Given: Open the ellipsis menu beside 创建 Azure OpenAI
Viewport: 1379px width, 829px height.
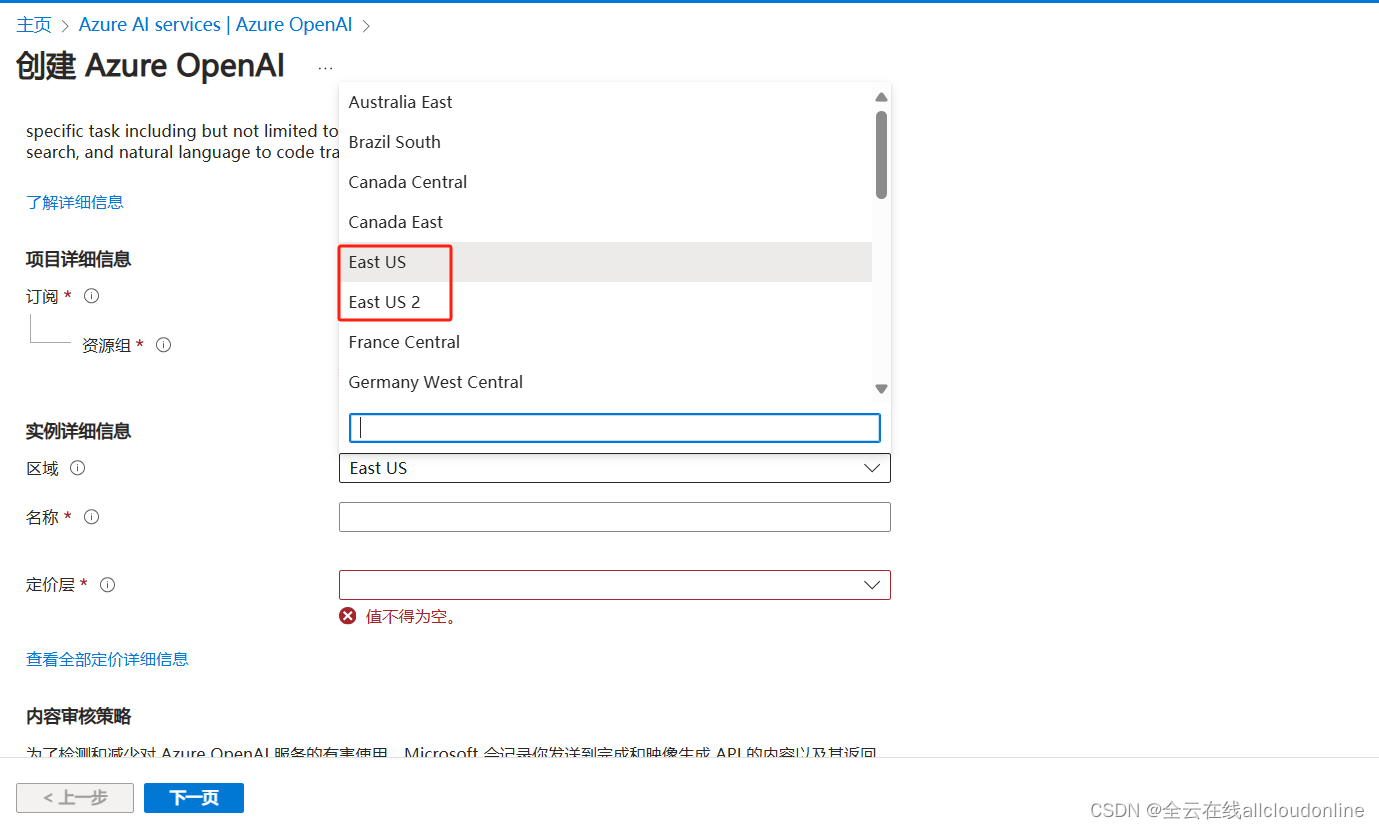Looking at the screenshot, I should tap(325, 68).
